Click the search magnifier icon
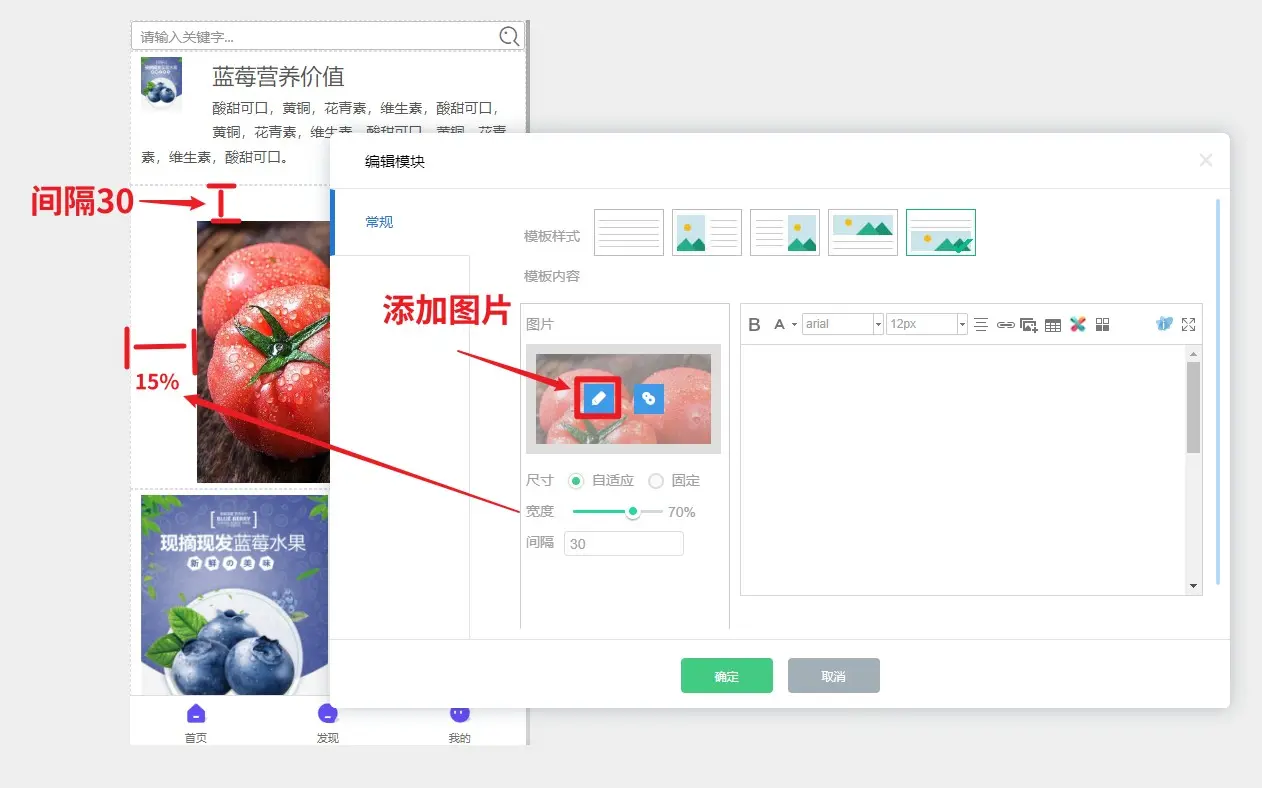This screenshot has width=1262, height=788. pyautogui.click(x=509, y=37)
